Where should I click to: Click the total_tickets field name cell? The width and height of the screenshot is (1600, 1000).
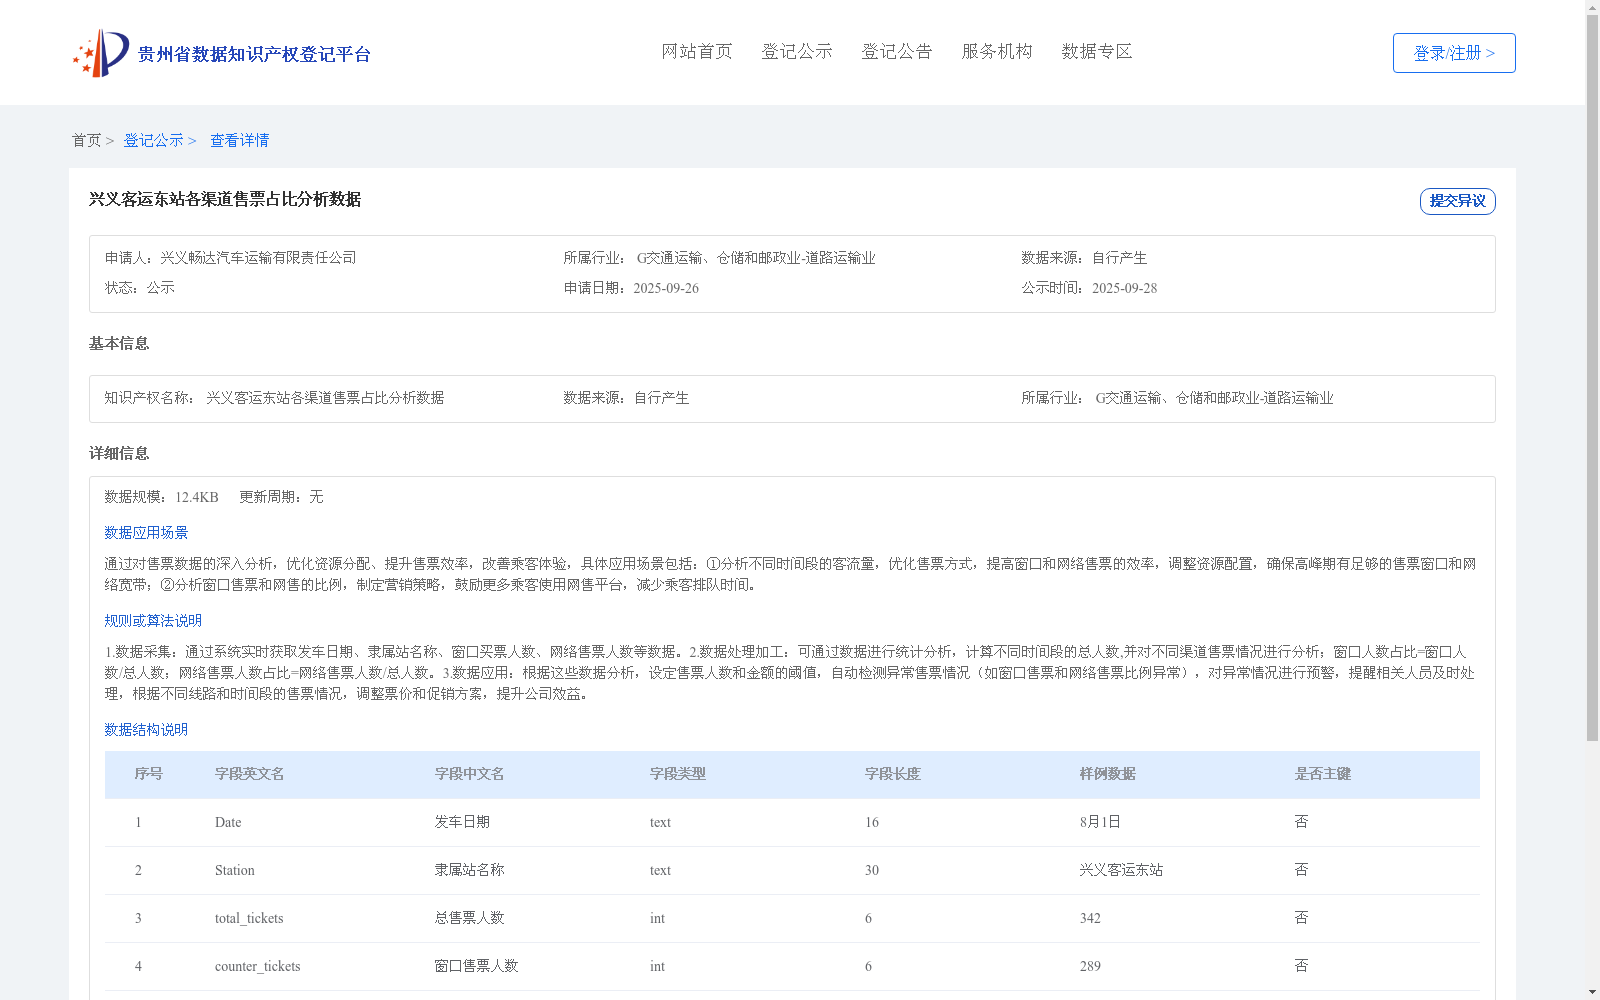point(249,918)
